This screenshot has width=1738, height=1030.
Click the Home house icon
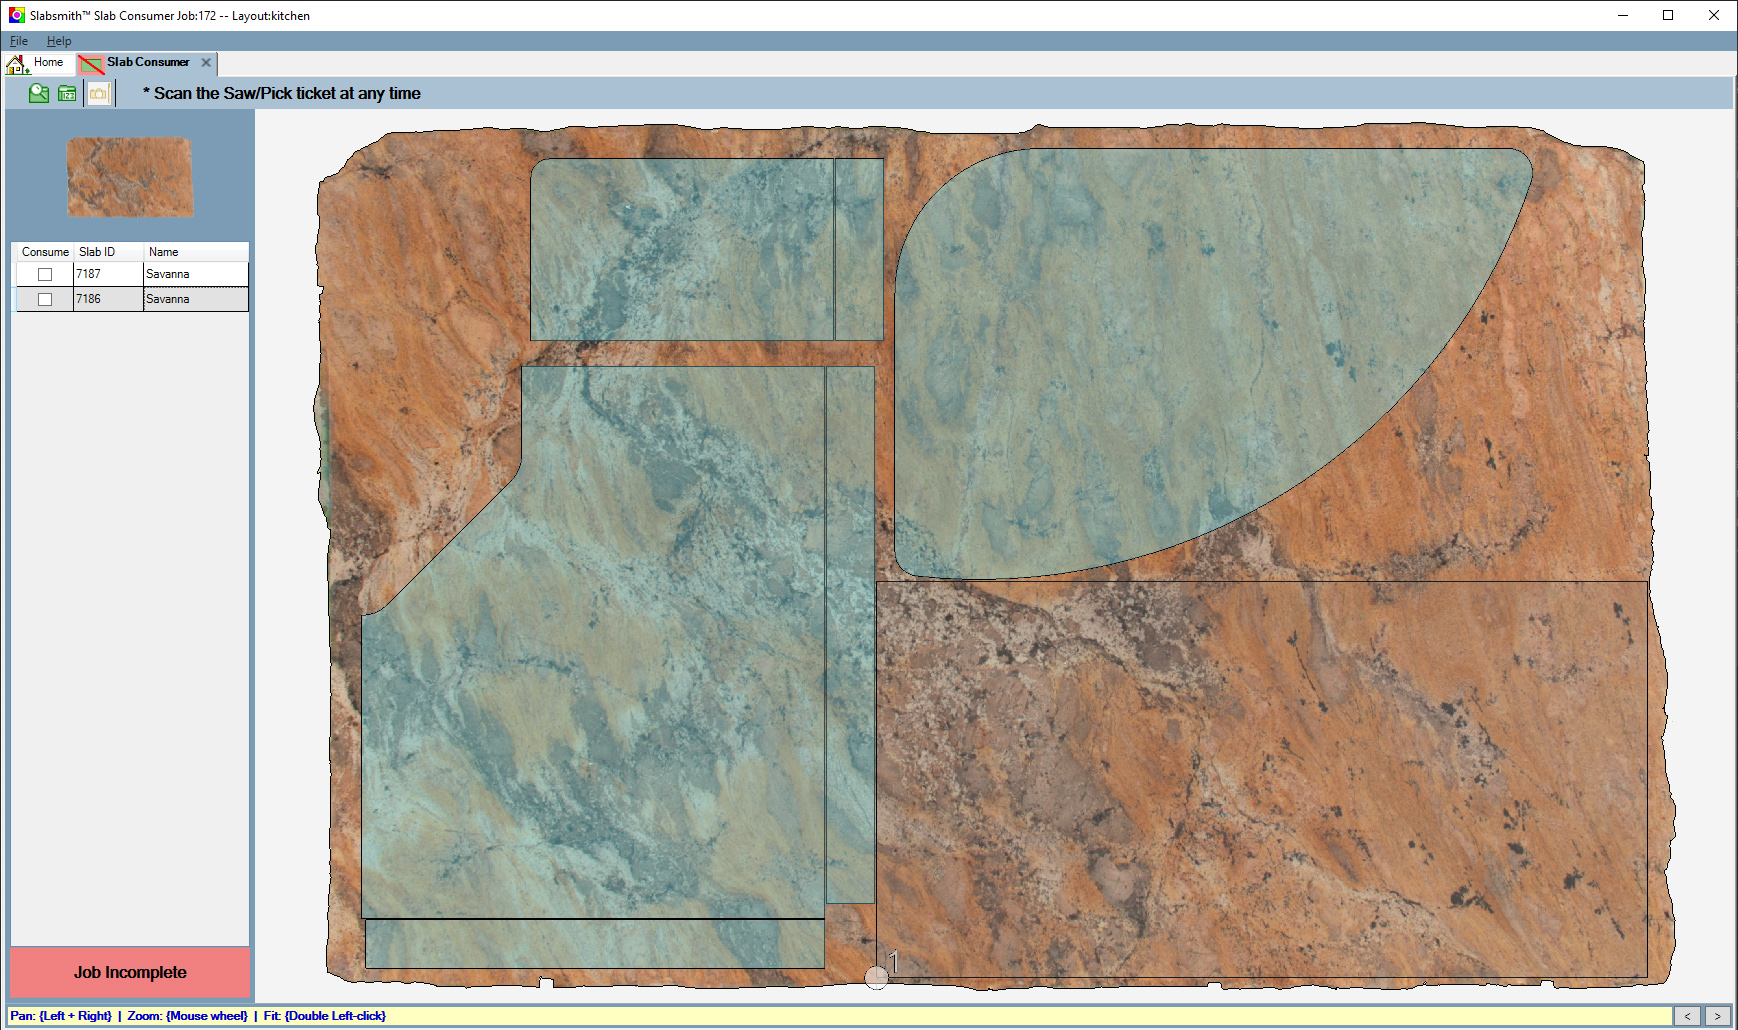coord(18,64)
